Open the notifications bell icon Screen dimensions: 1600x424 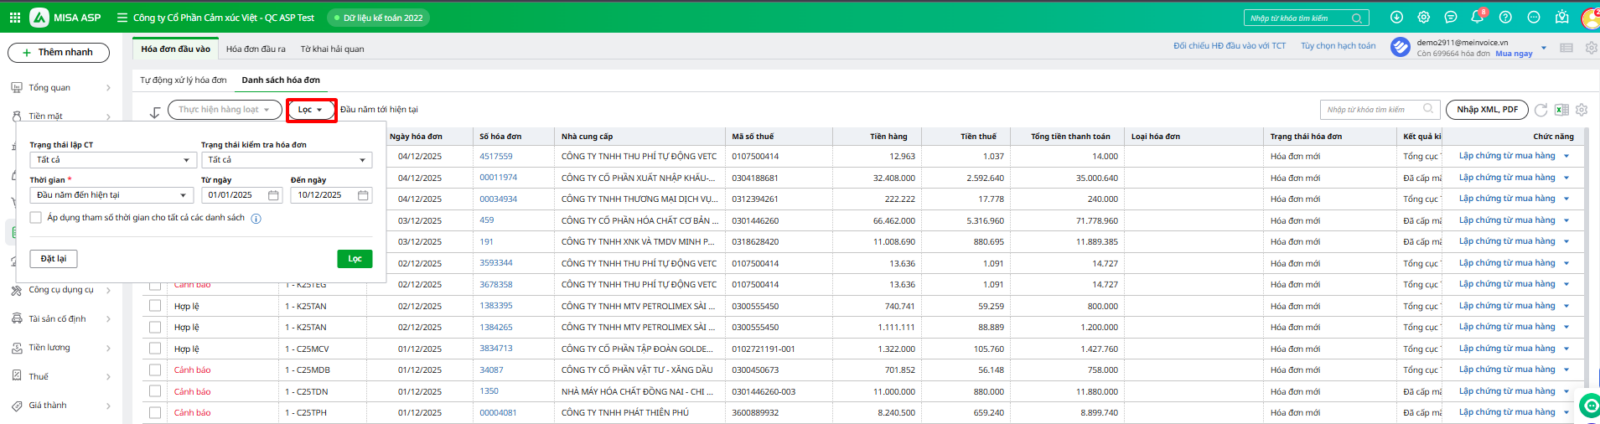pos(1477,17)
